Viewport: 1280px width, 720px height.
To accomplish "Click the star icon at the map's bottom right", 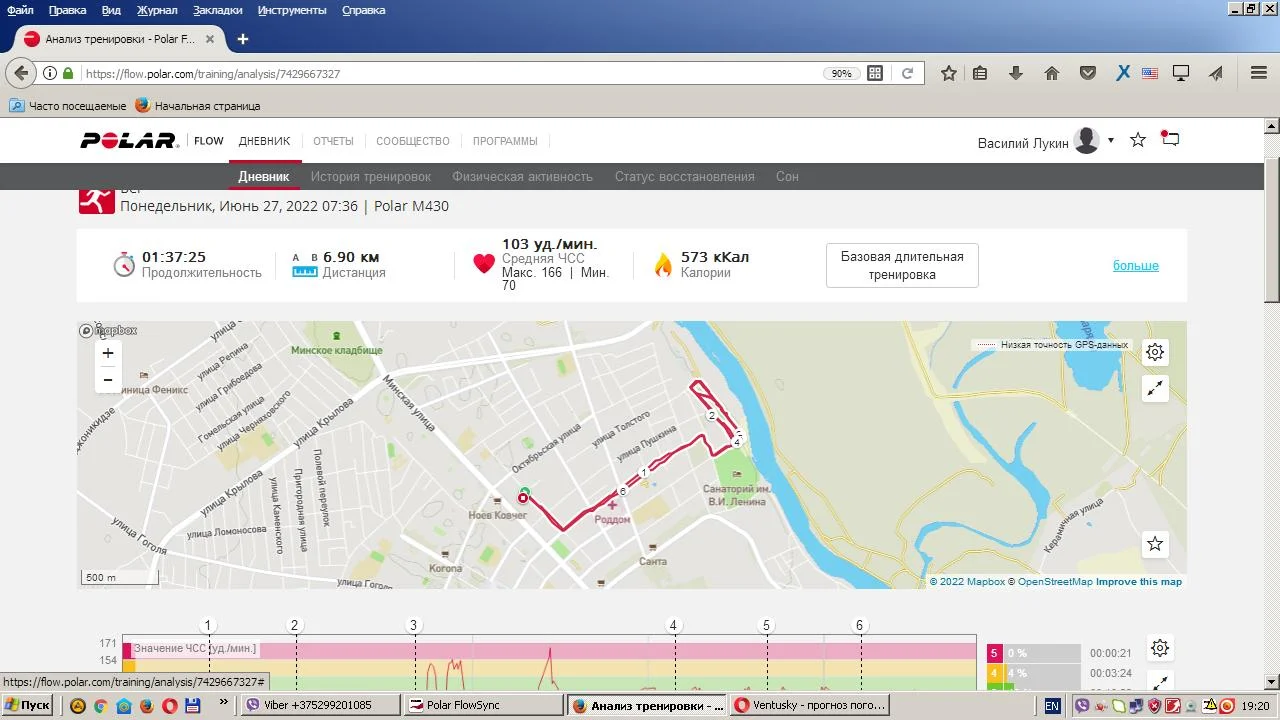I will [1155, 544].
